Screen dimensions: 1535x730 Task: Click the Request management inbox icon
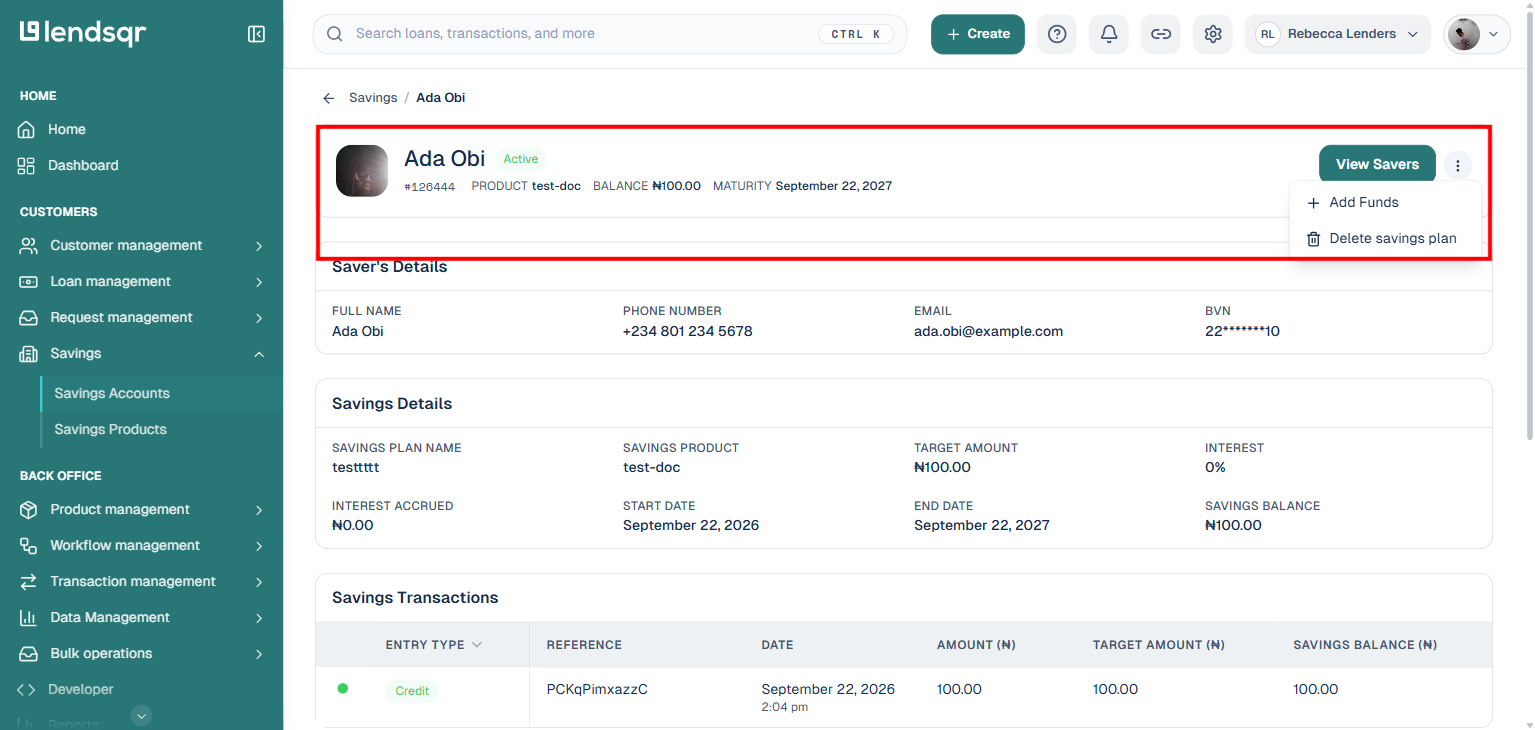pos(29,318)
